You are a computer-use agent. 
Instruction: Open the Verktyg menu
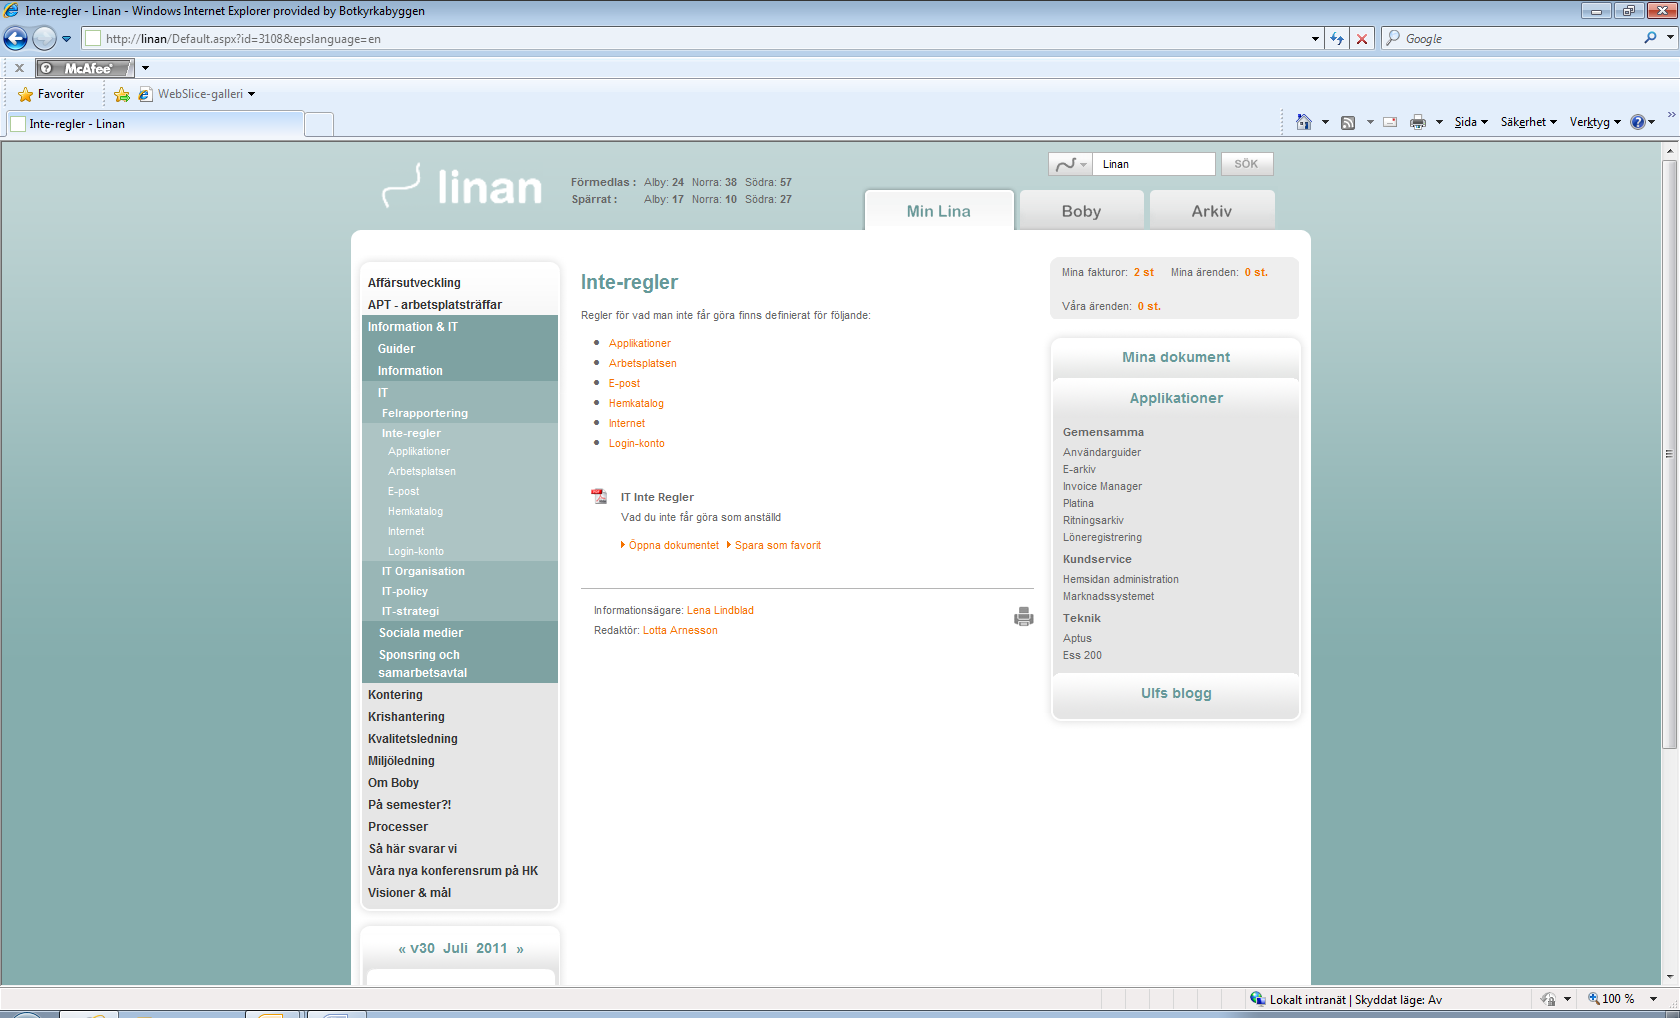click(1595, 122)
